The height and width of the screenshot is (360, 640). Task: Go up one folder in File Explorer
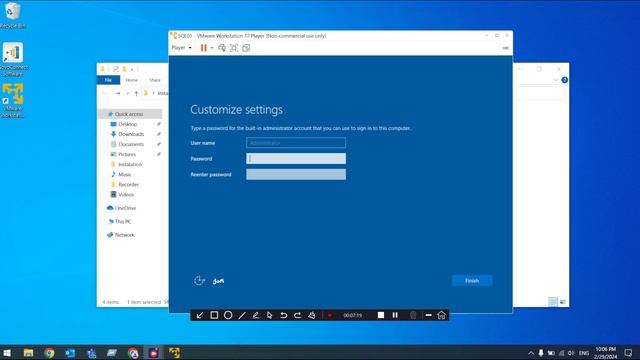click(x=136, y=93)
